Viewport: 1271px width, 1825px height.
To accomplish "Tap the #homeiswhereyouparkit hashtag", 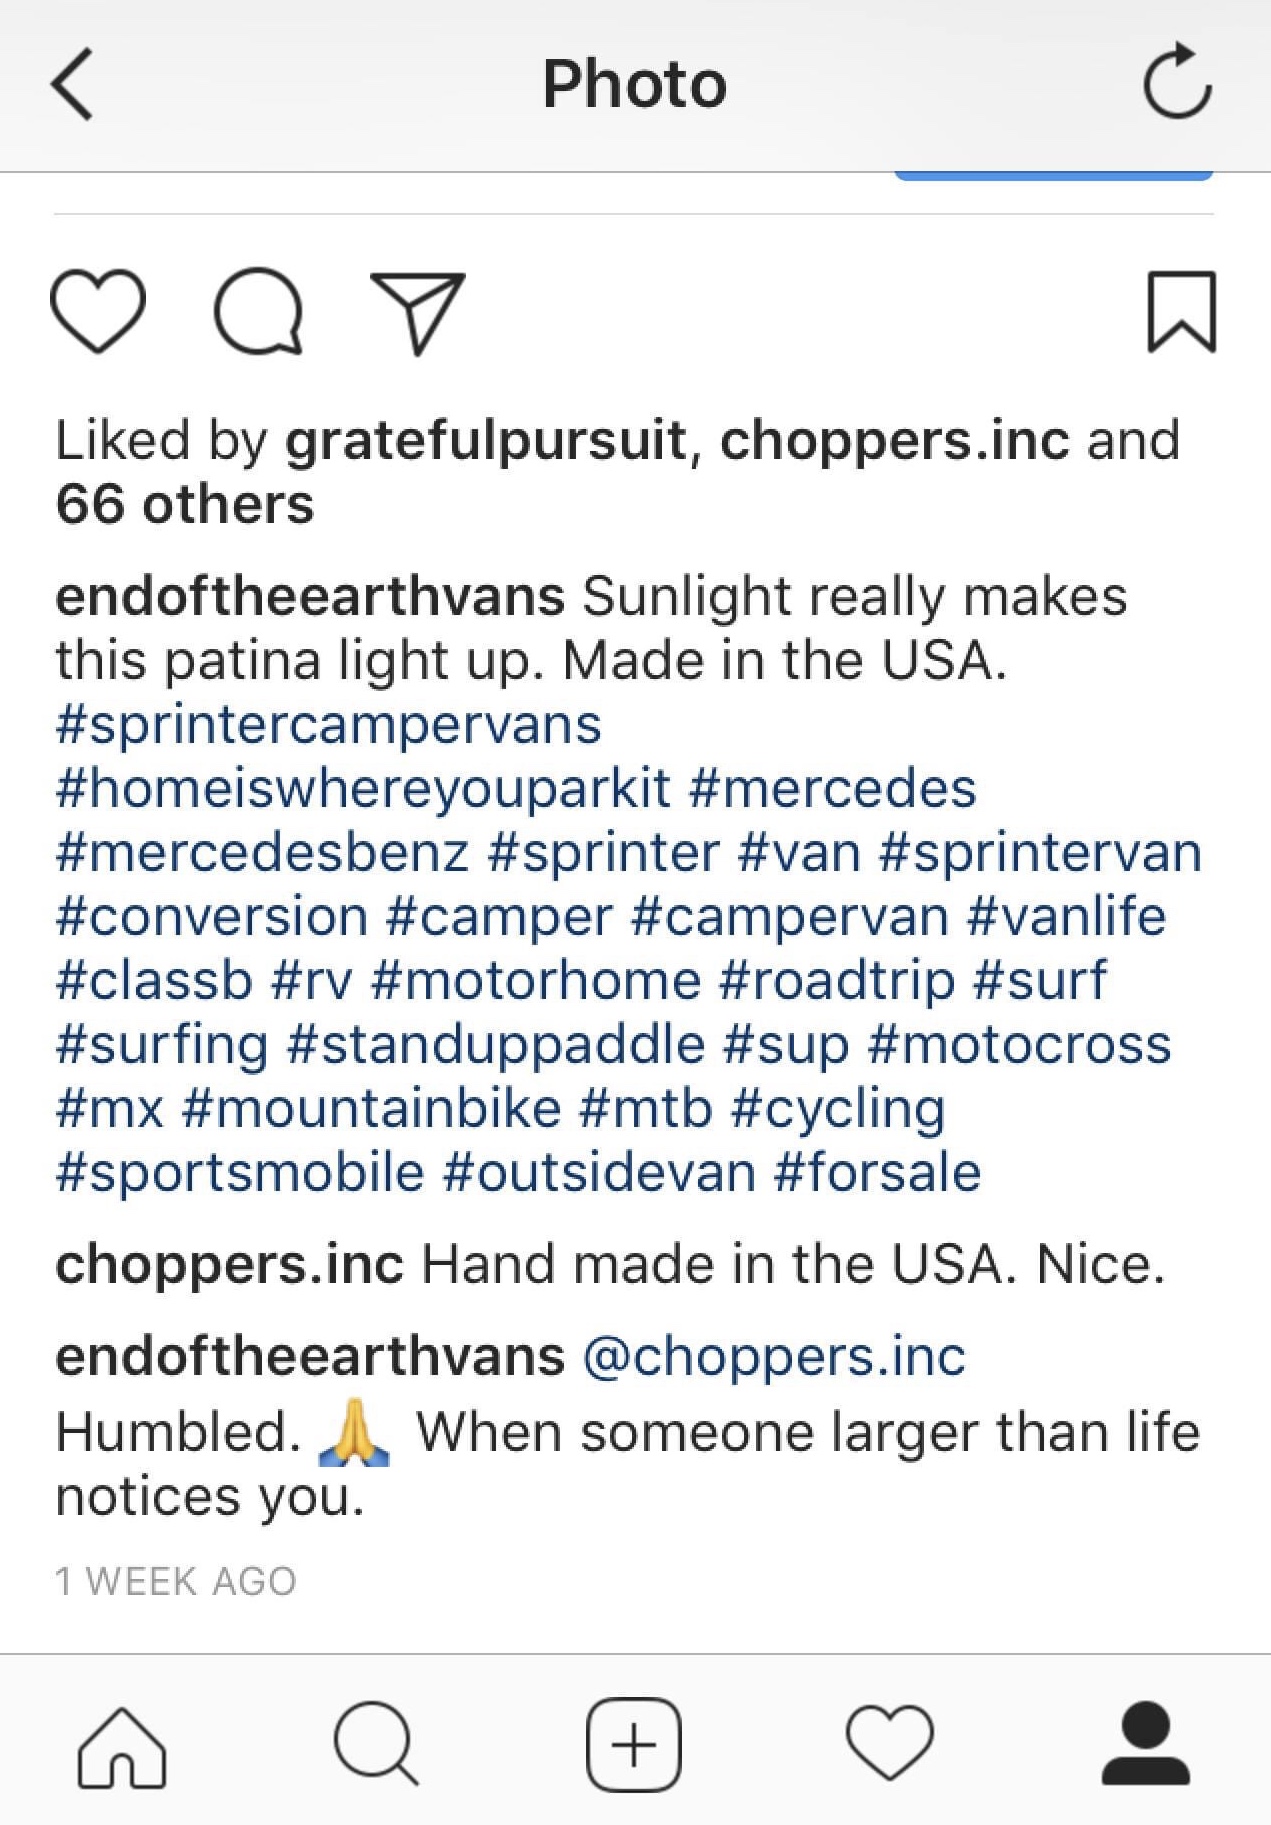I will click(363, 789).
